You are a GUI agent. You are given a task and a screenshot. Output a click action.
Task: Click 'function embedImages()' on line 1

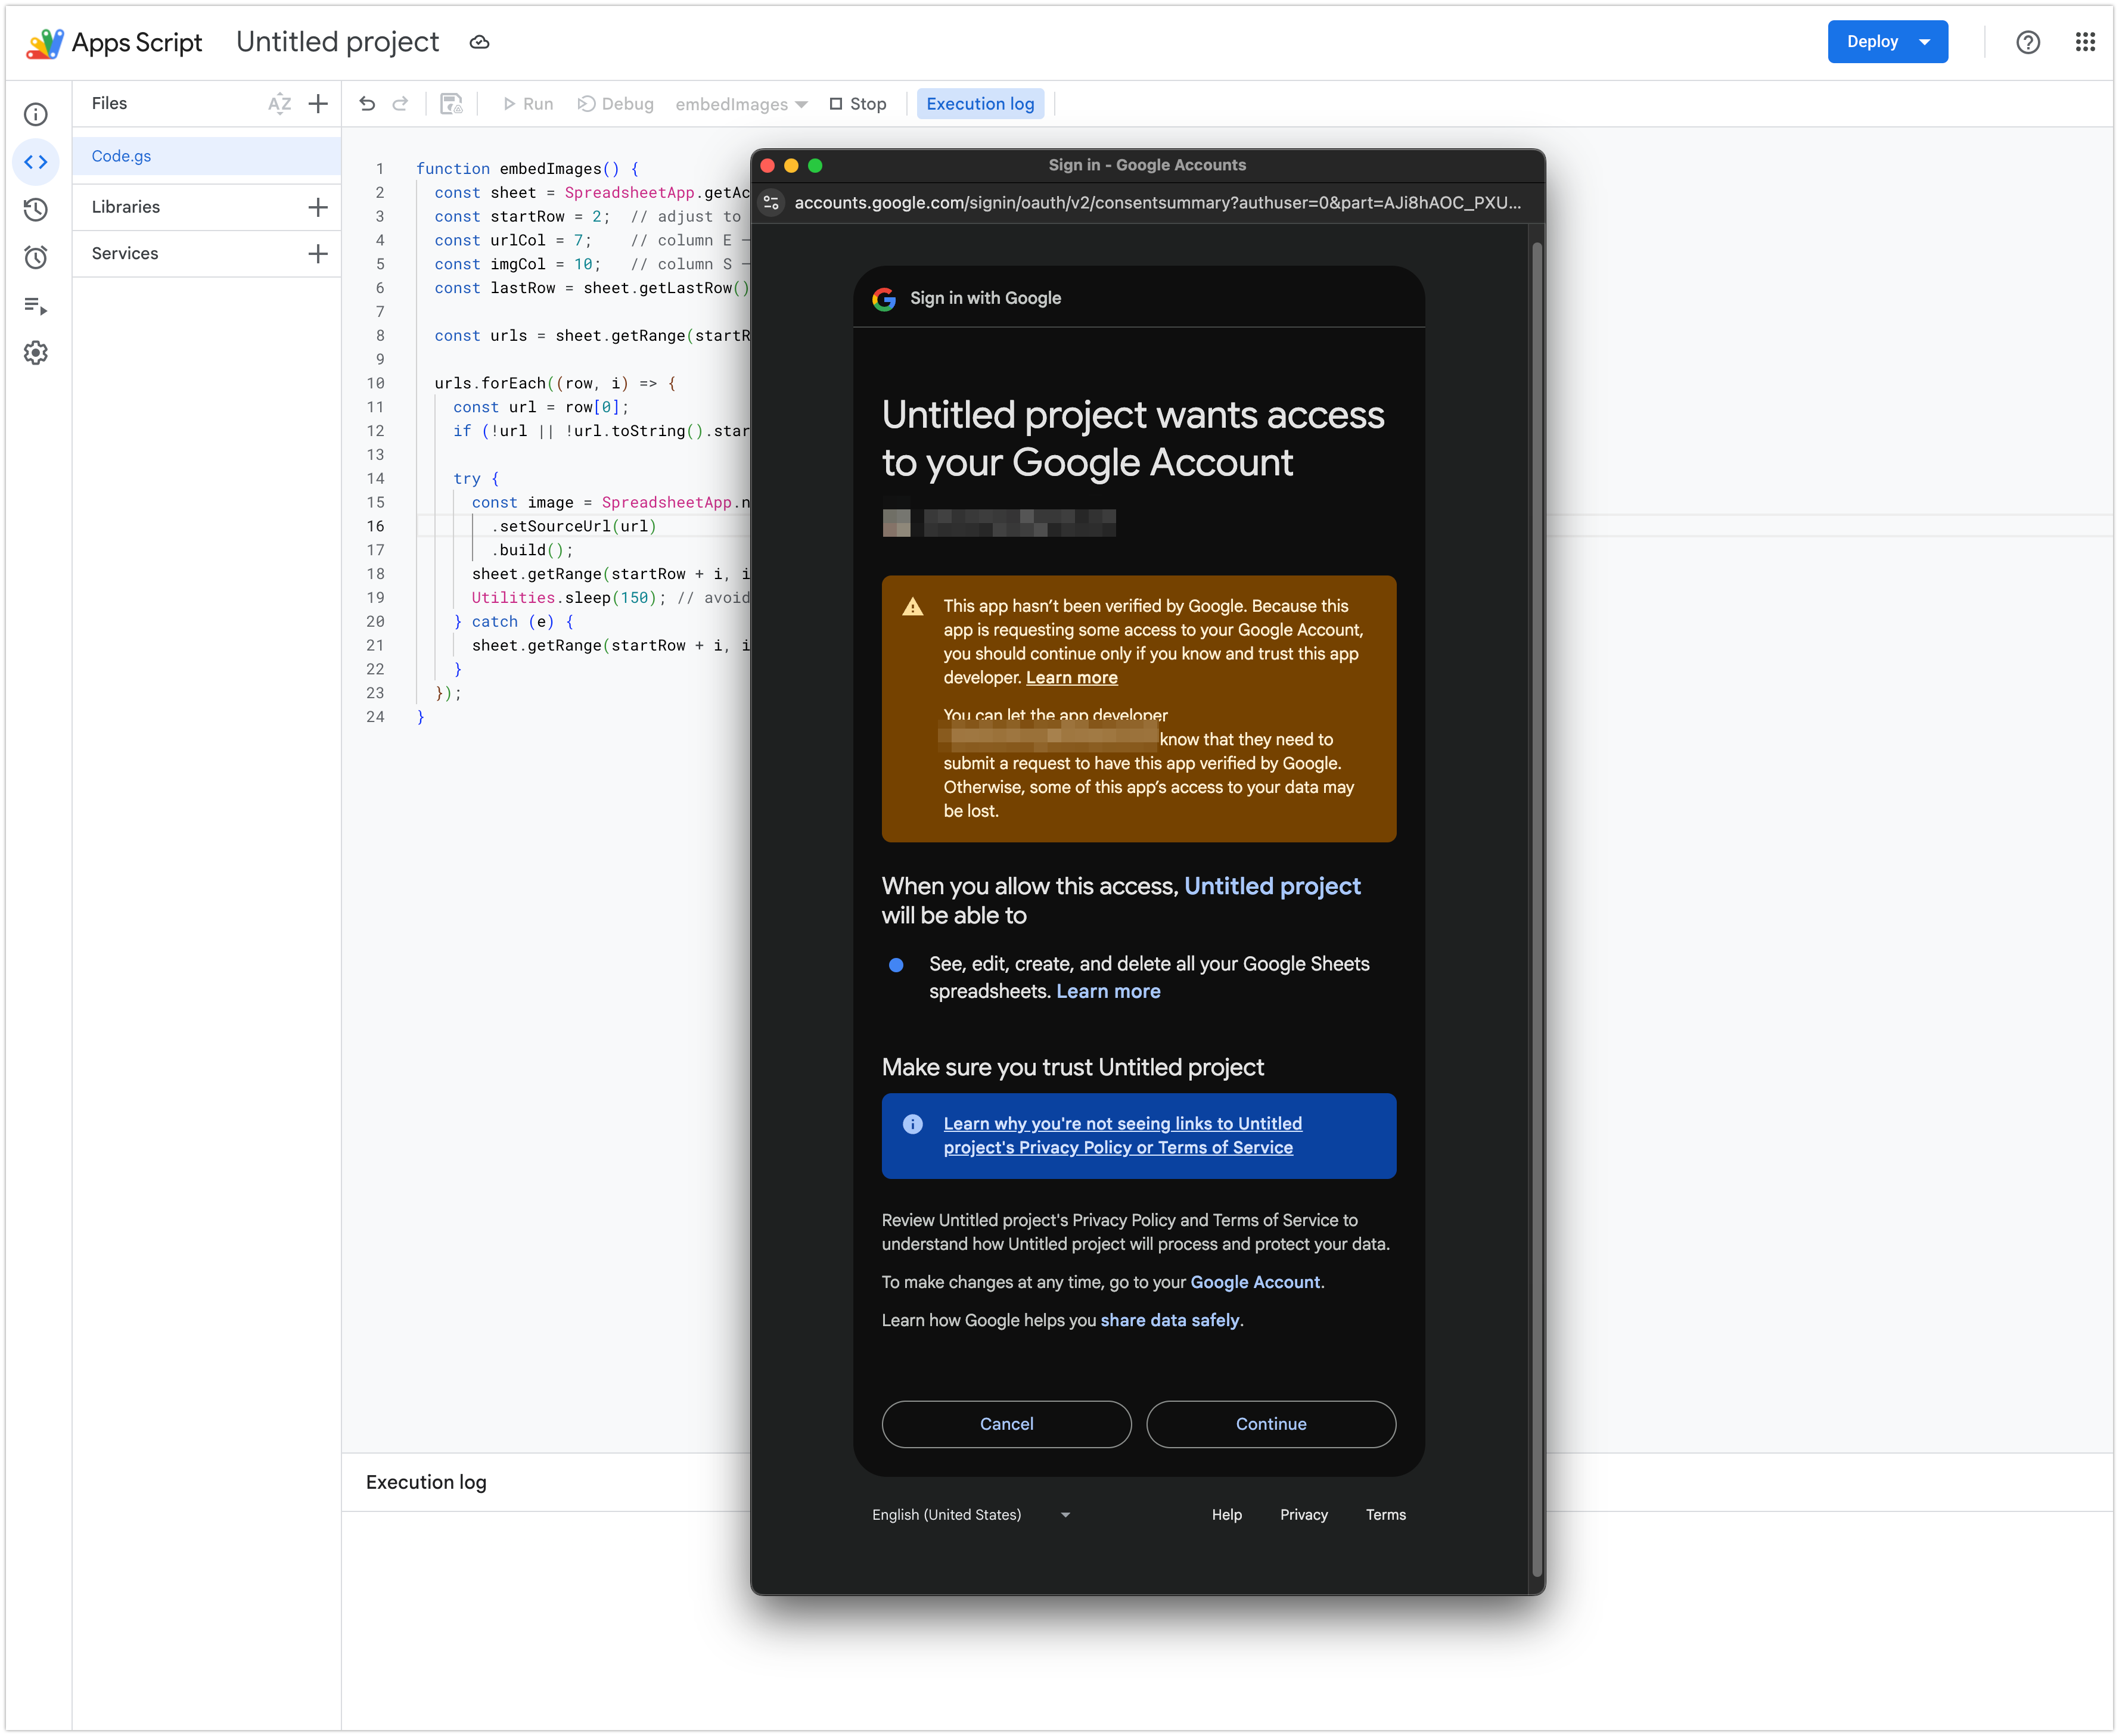point(517,169)
